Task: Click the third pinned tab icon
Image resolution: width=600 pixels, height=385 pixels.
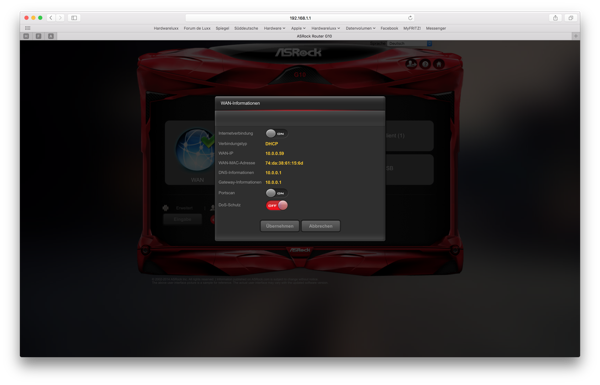Action: [51, 36]
